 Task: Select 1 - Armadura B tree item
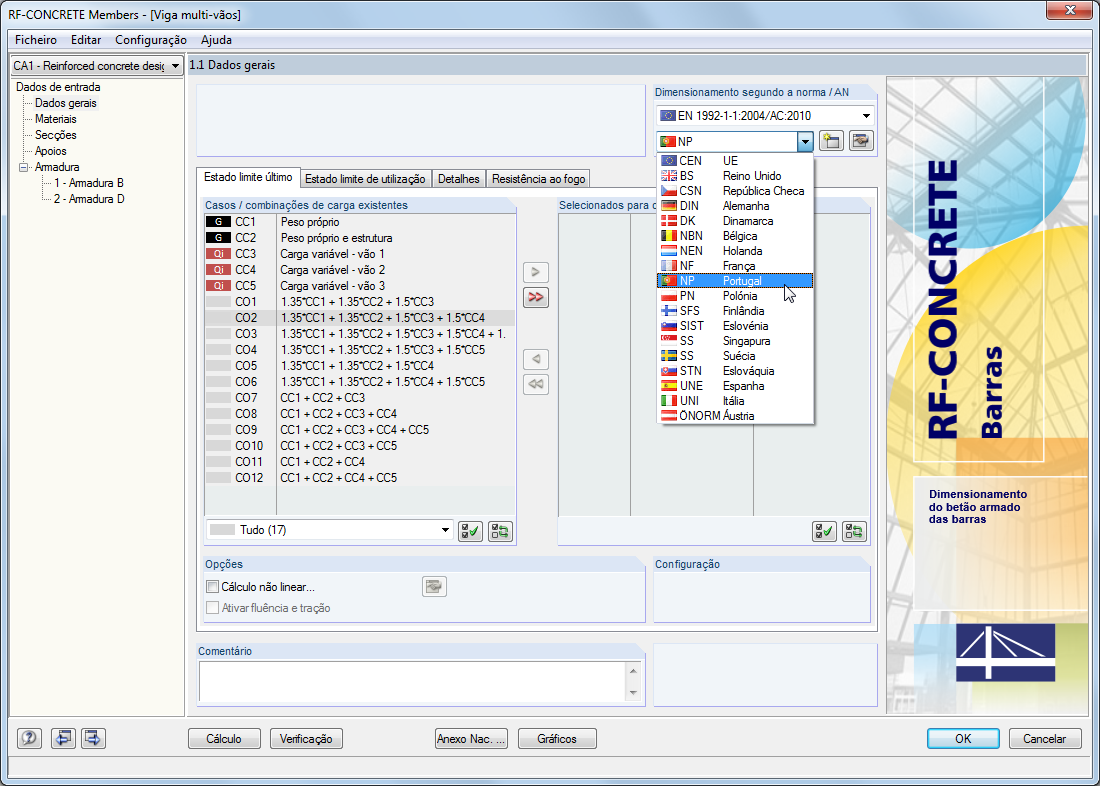coord(88,183)
